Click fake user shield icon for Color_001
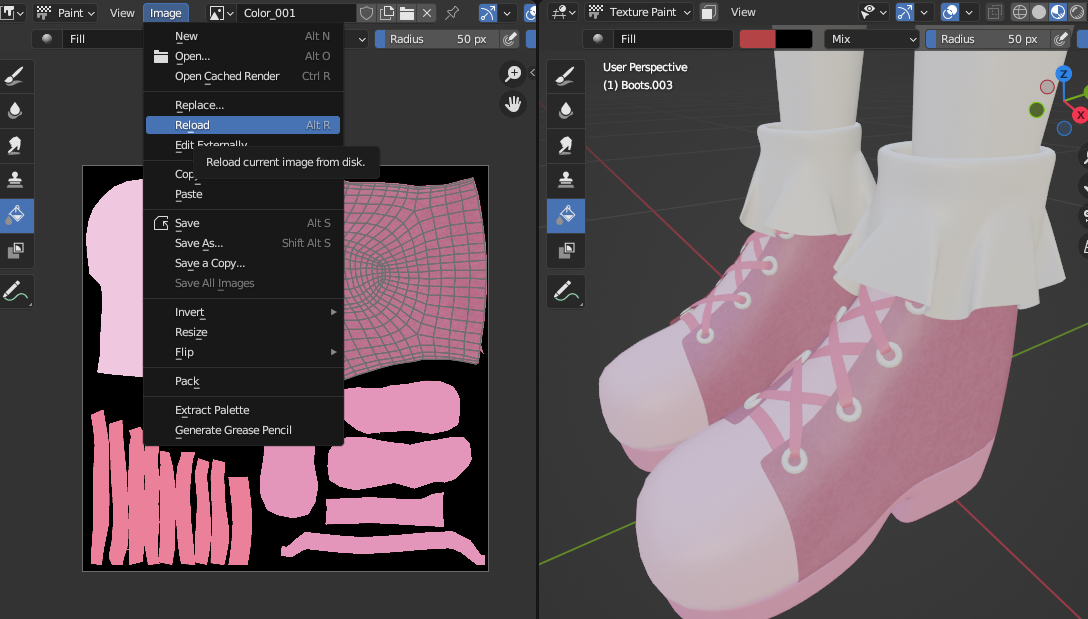Image resolution: width=1088 pixels, height=619 pixels. [x=366, y=12]
